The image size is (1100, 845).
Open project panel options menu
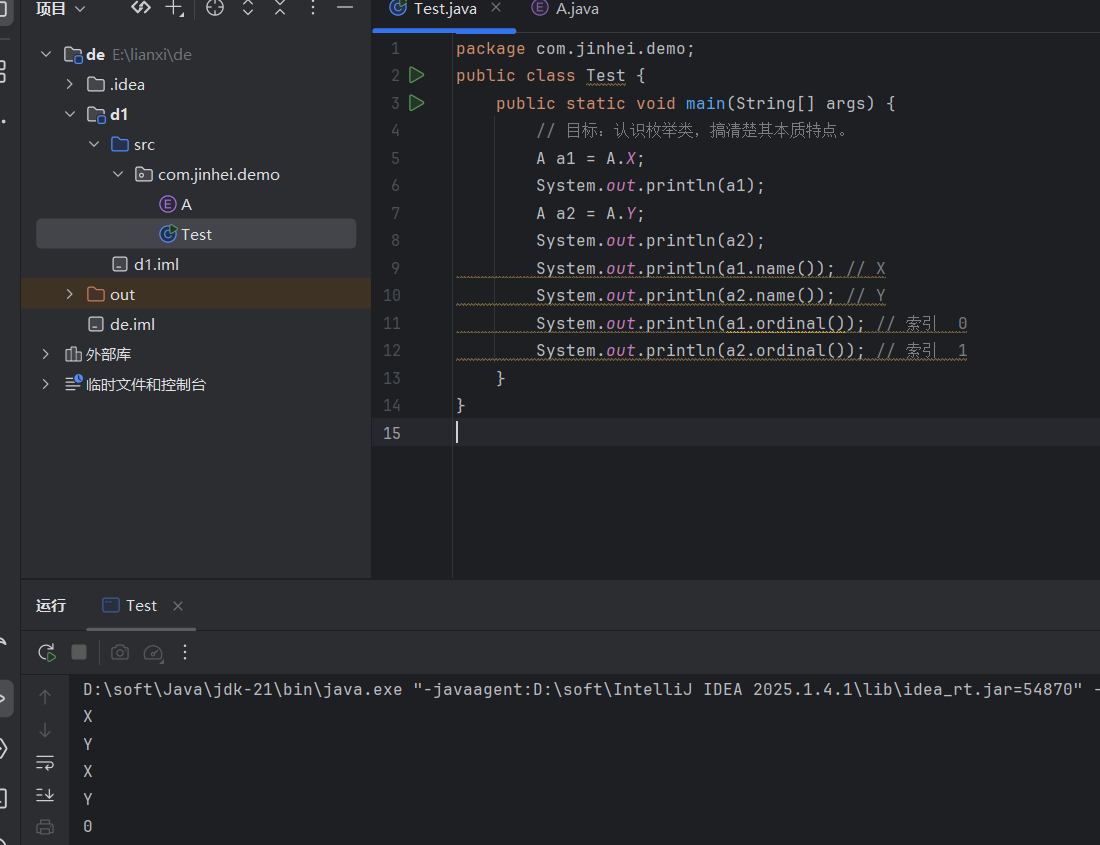pos(313,8)
